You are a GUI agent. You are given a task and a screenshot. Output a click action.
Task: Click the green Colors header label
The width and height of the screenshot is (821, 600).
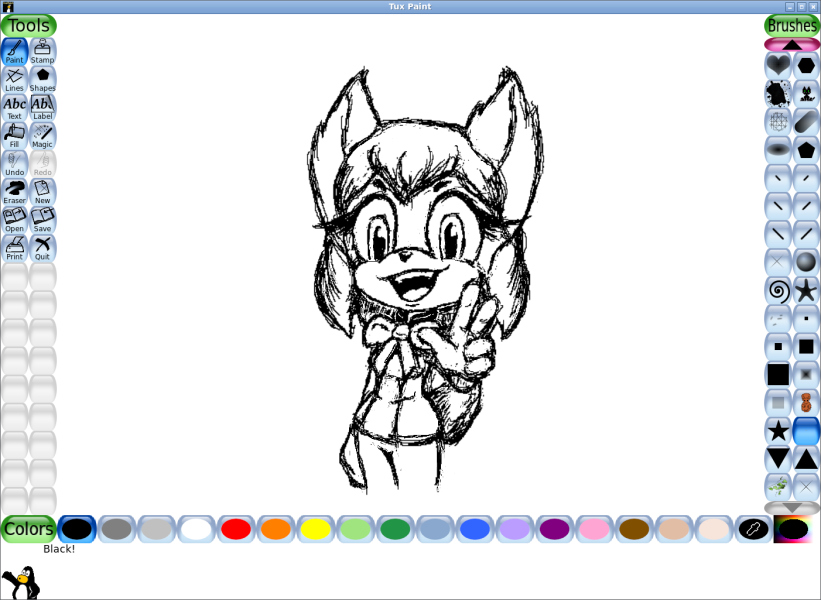(x=28, y=529)
